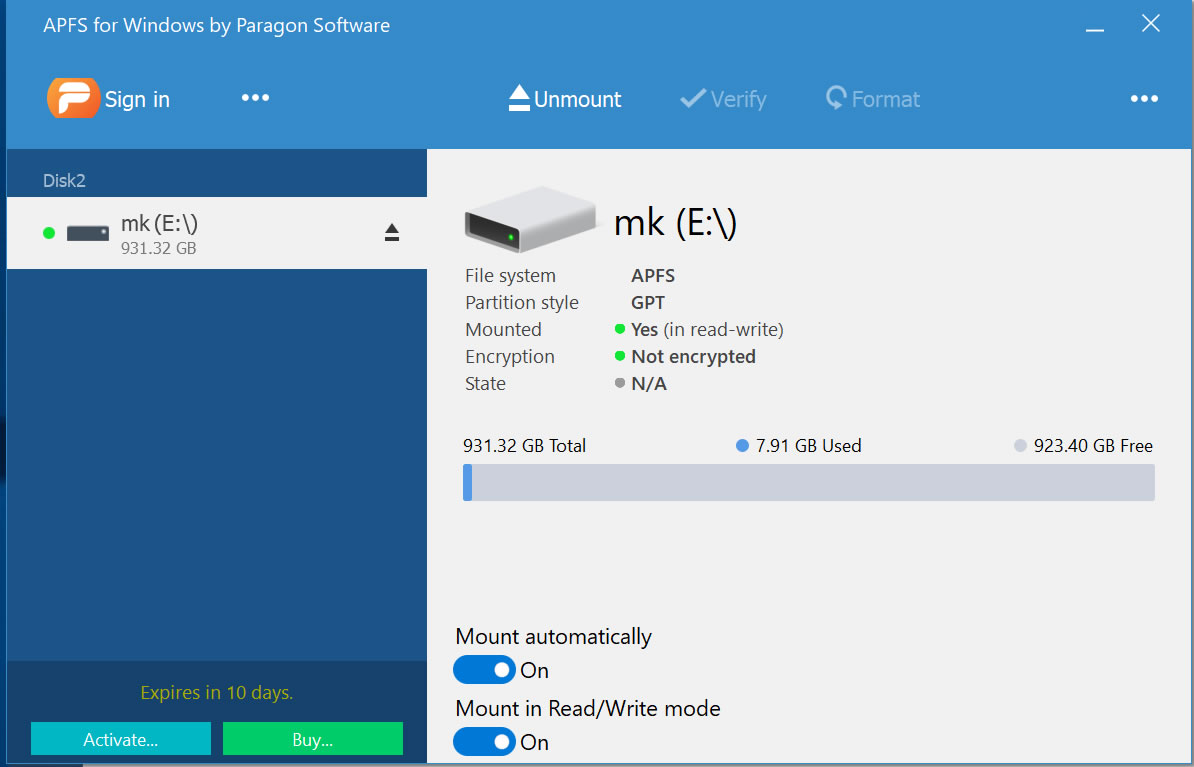This screenshot has width=1194, height=767.
Task: Click the green status dot beside mk
Action: 49,234
